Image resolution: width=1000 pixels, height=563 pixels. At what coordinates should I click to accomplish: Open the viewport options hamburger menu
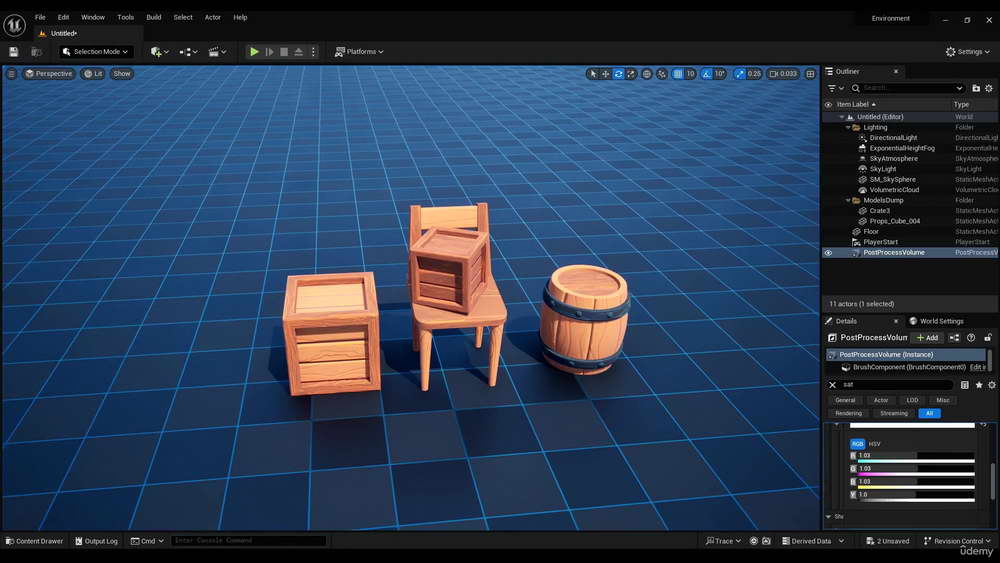pos(11,74)
